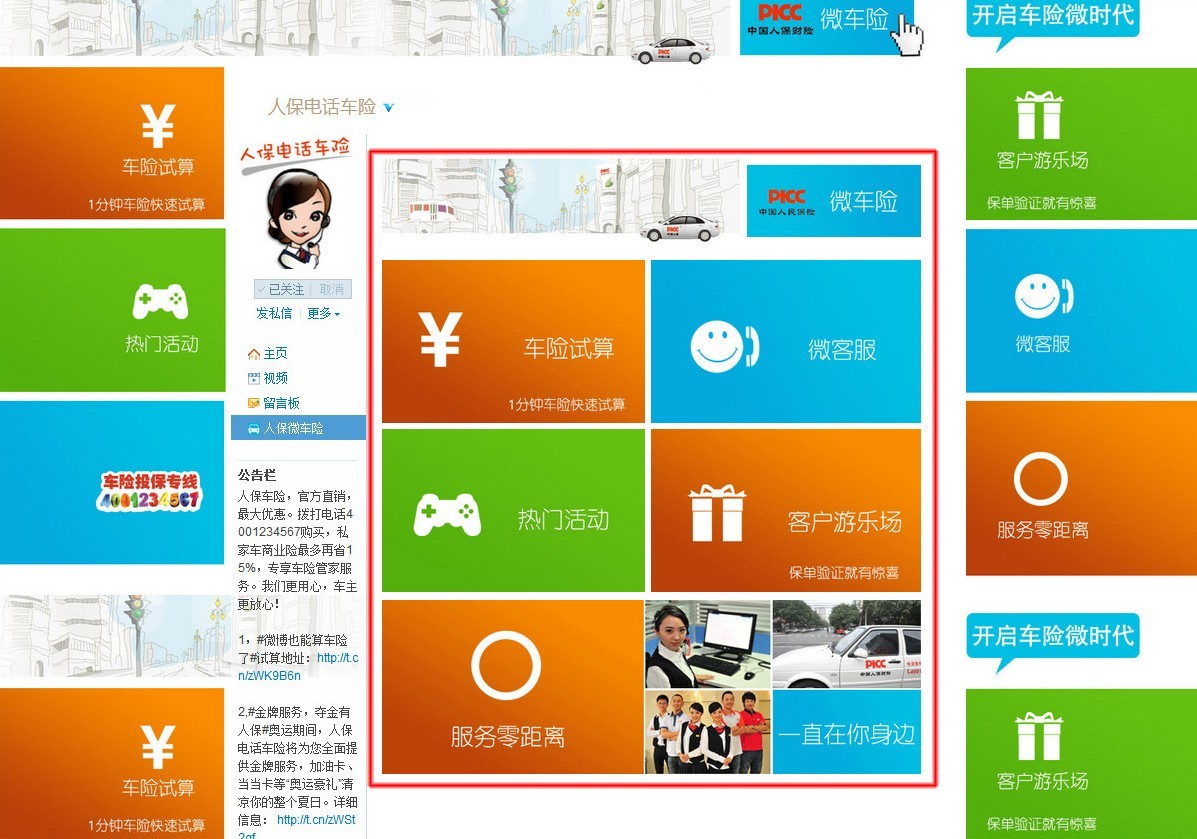Go to the 主页 navigation item

coord(268,353)
